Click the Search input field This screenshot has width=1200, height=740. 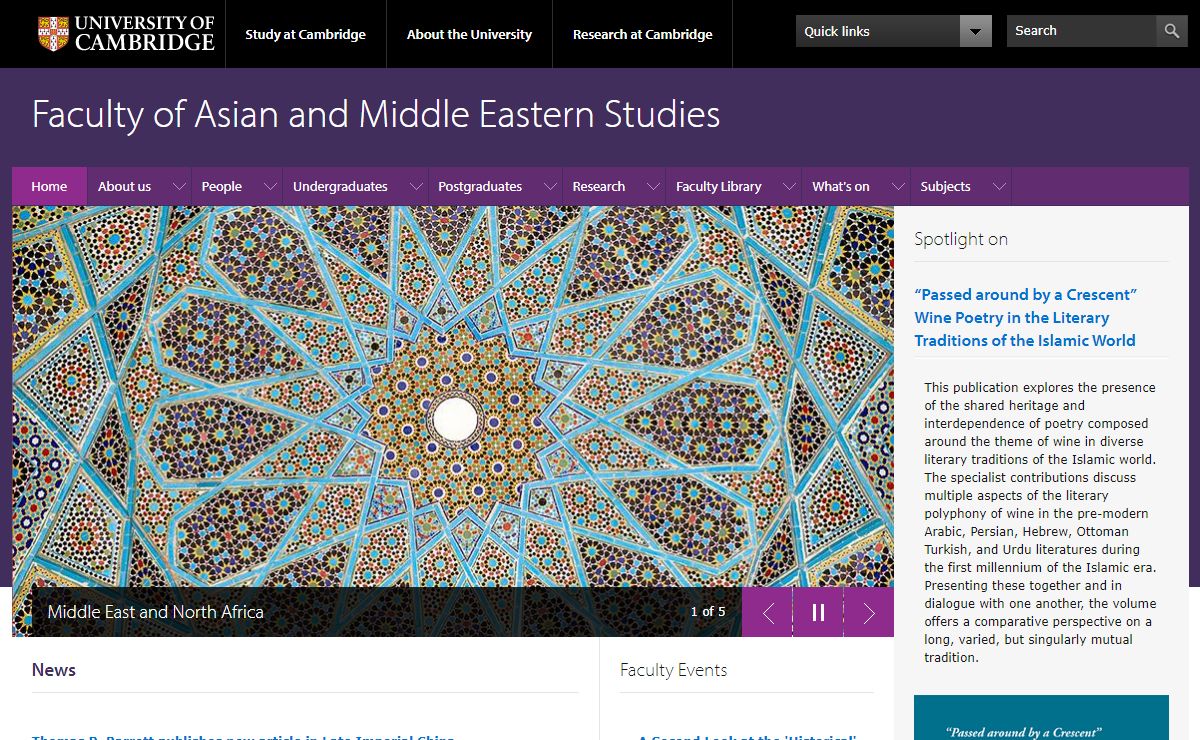pyautogui.click(x=1081, y=31)
